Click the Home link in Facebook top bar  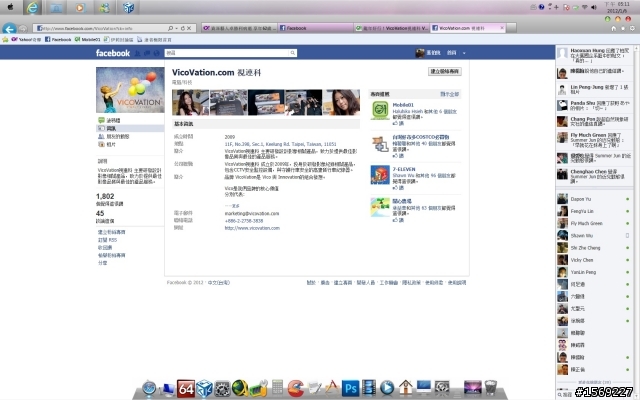(451, 53)
